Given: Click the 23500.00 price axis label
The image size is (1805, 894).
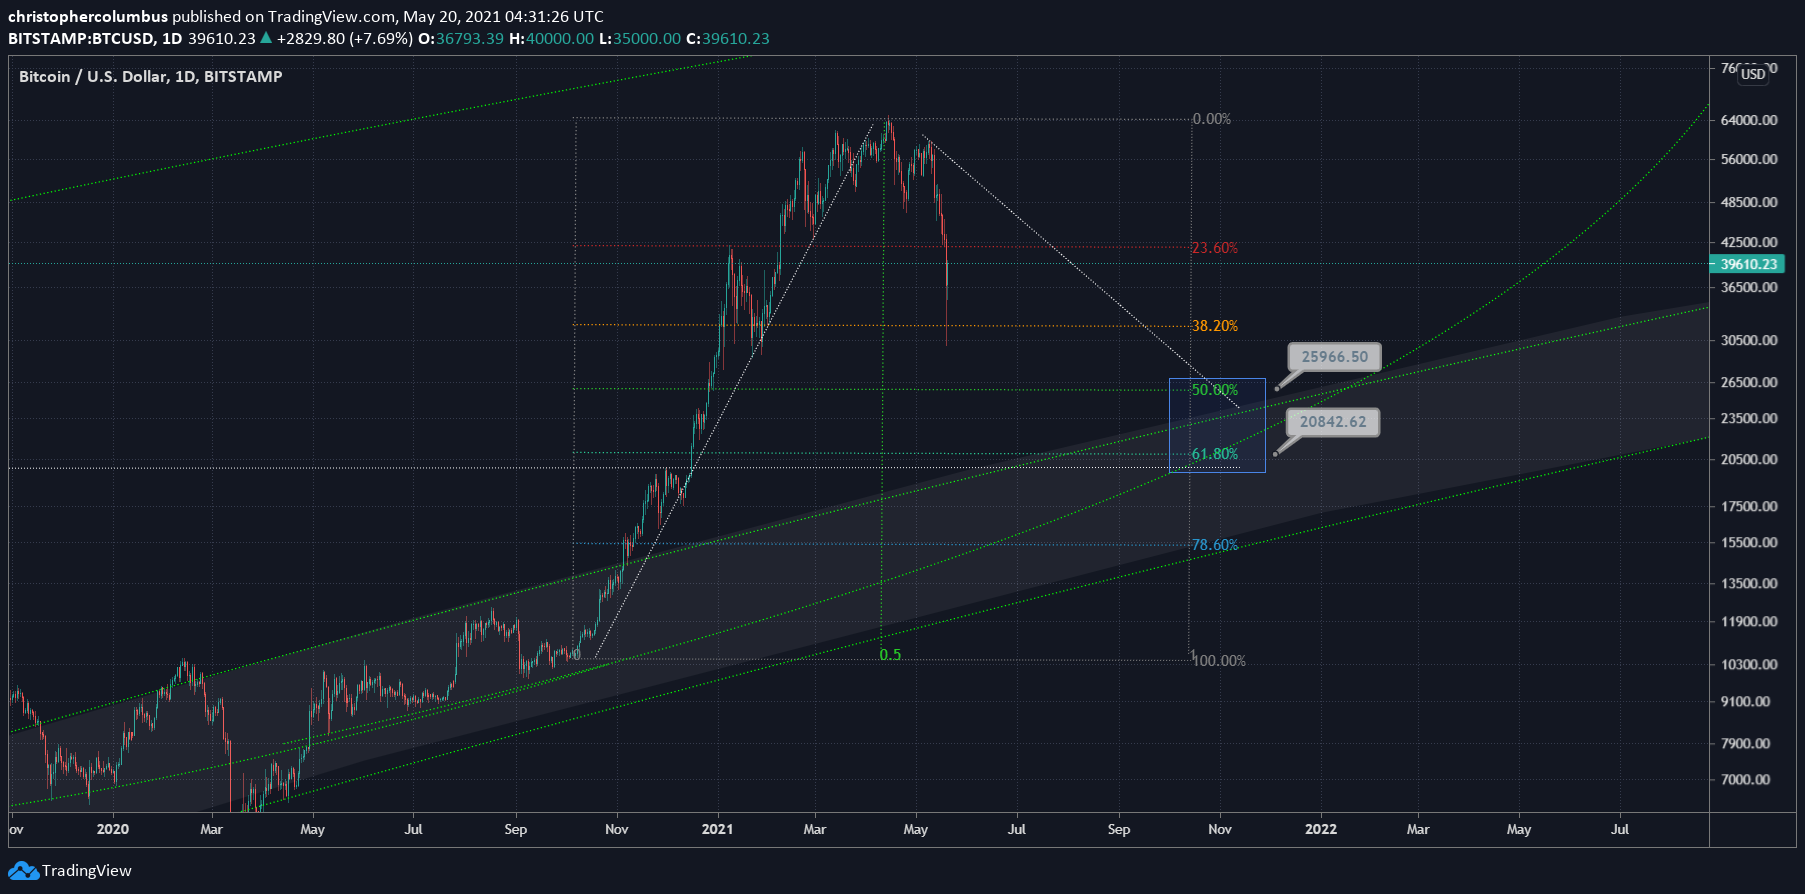Looking at the screenshot, I should [x=1748, y=418].
